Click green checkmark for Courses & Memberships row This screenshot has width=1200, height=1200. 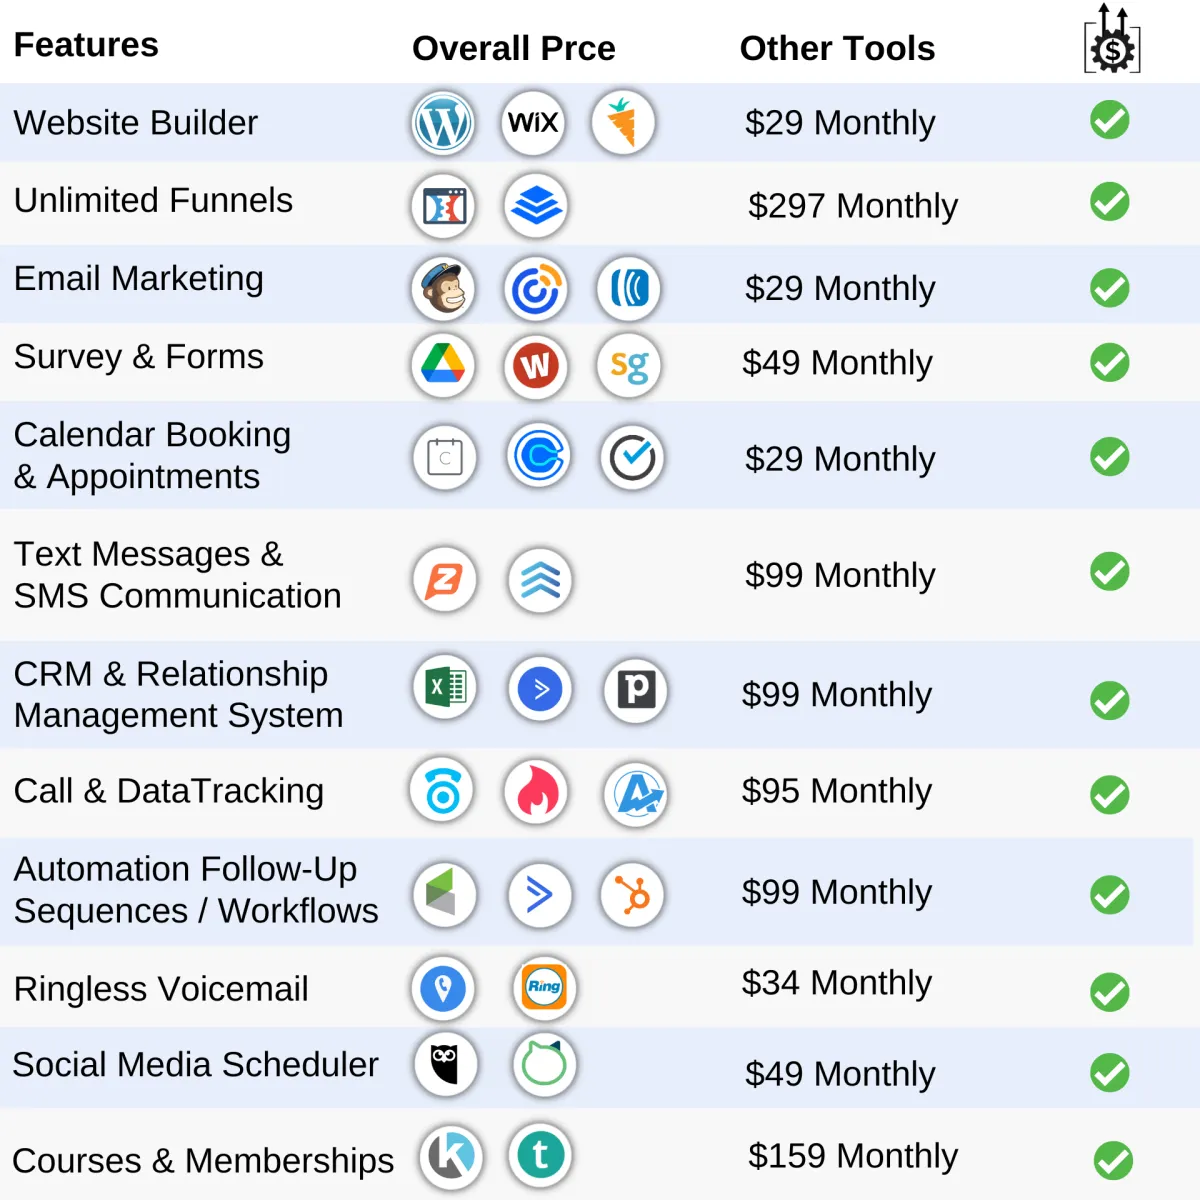pos(1113,1161)
